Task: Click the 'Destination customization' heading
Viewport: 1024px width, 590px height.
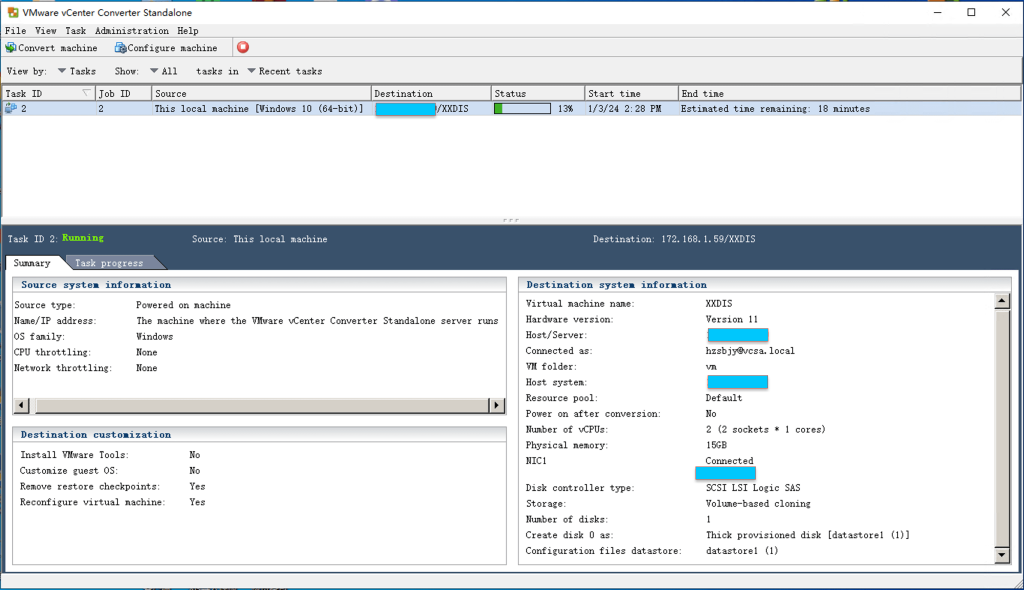Action: point(96,434)
